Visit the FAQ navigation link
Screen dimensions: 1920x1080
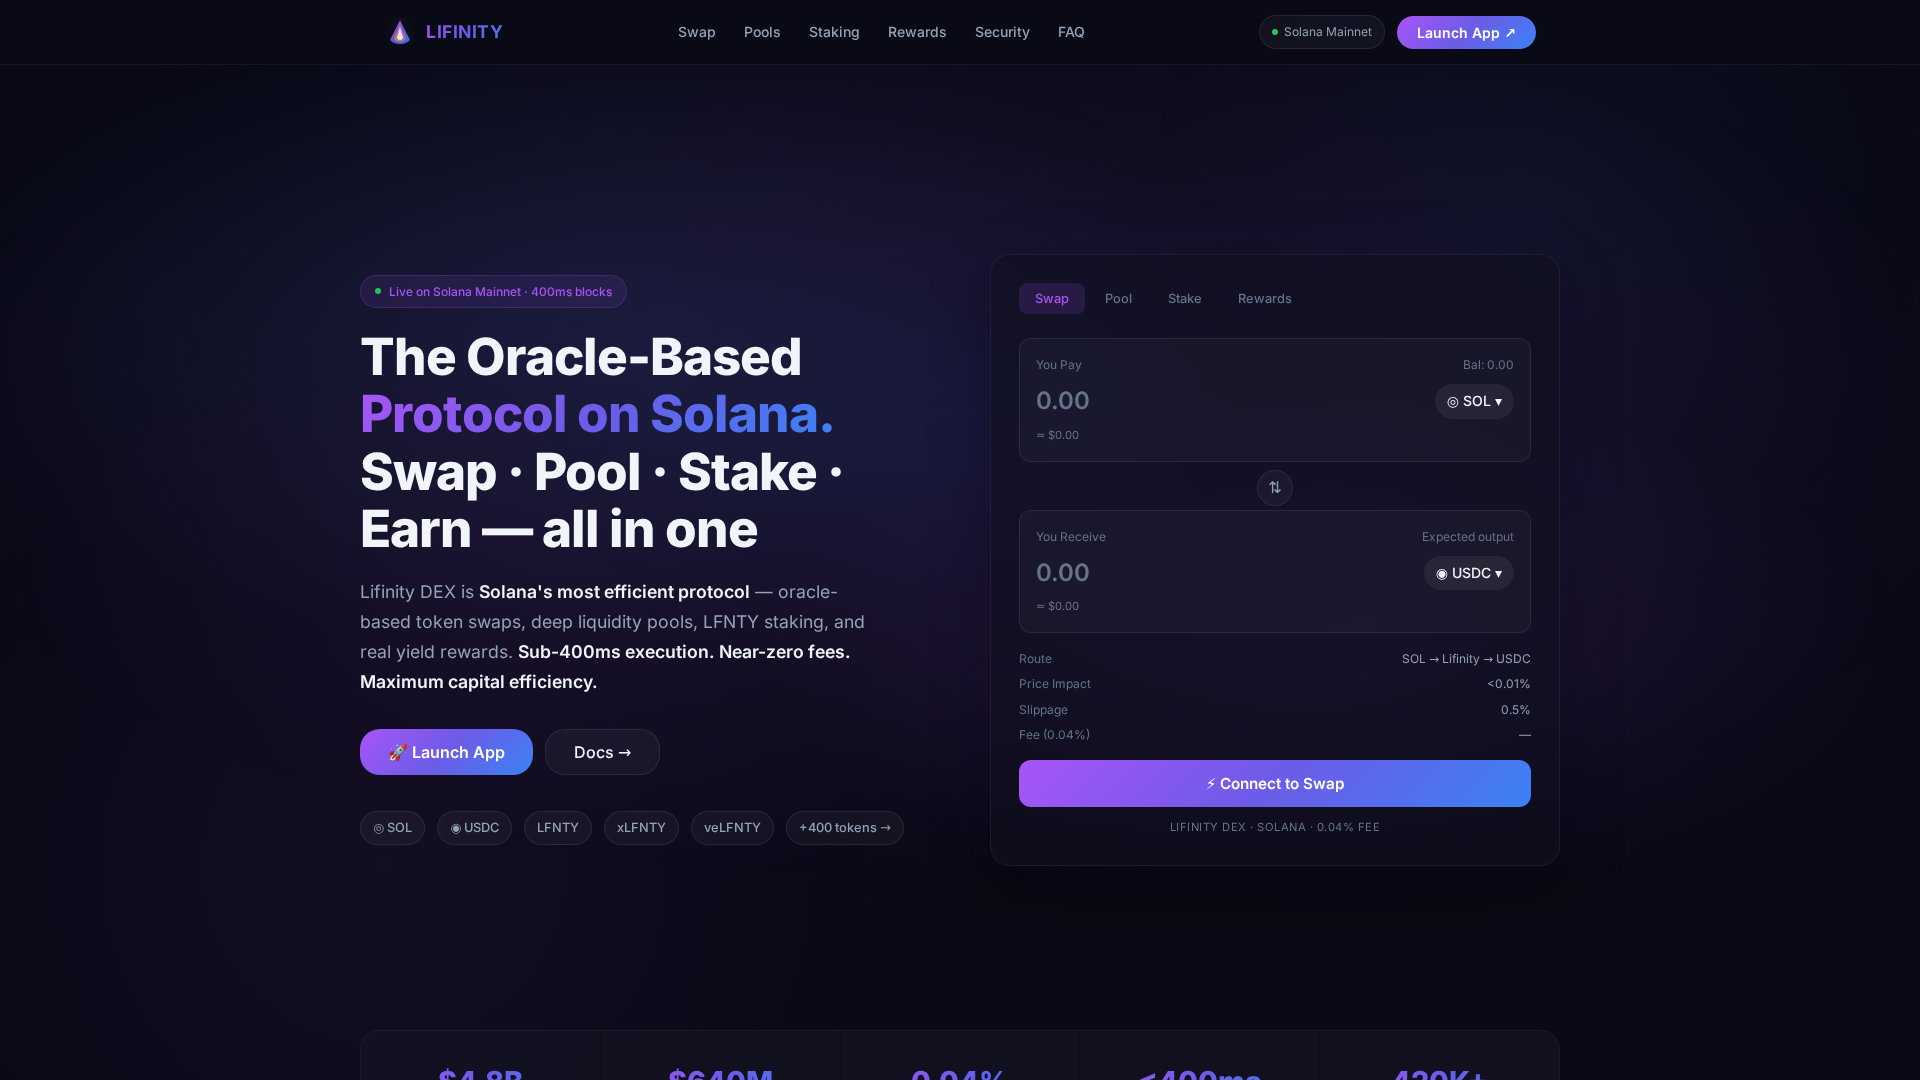coord(1071,32)
